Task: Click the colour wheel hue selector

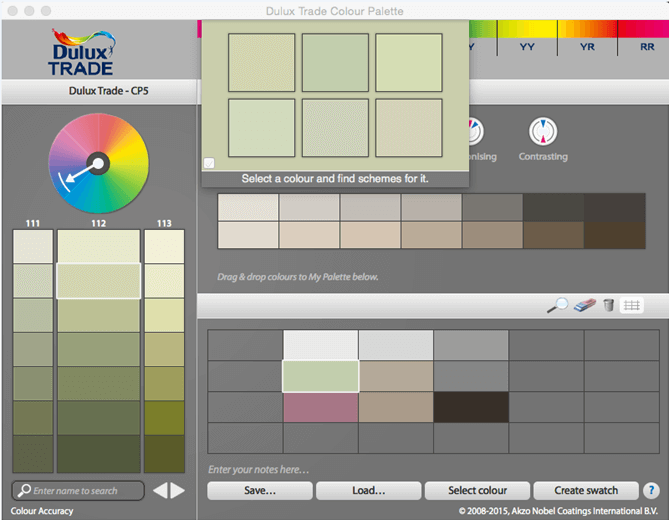Action: pyautogui.click(x=98, y=161)
